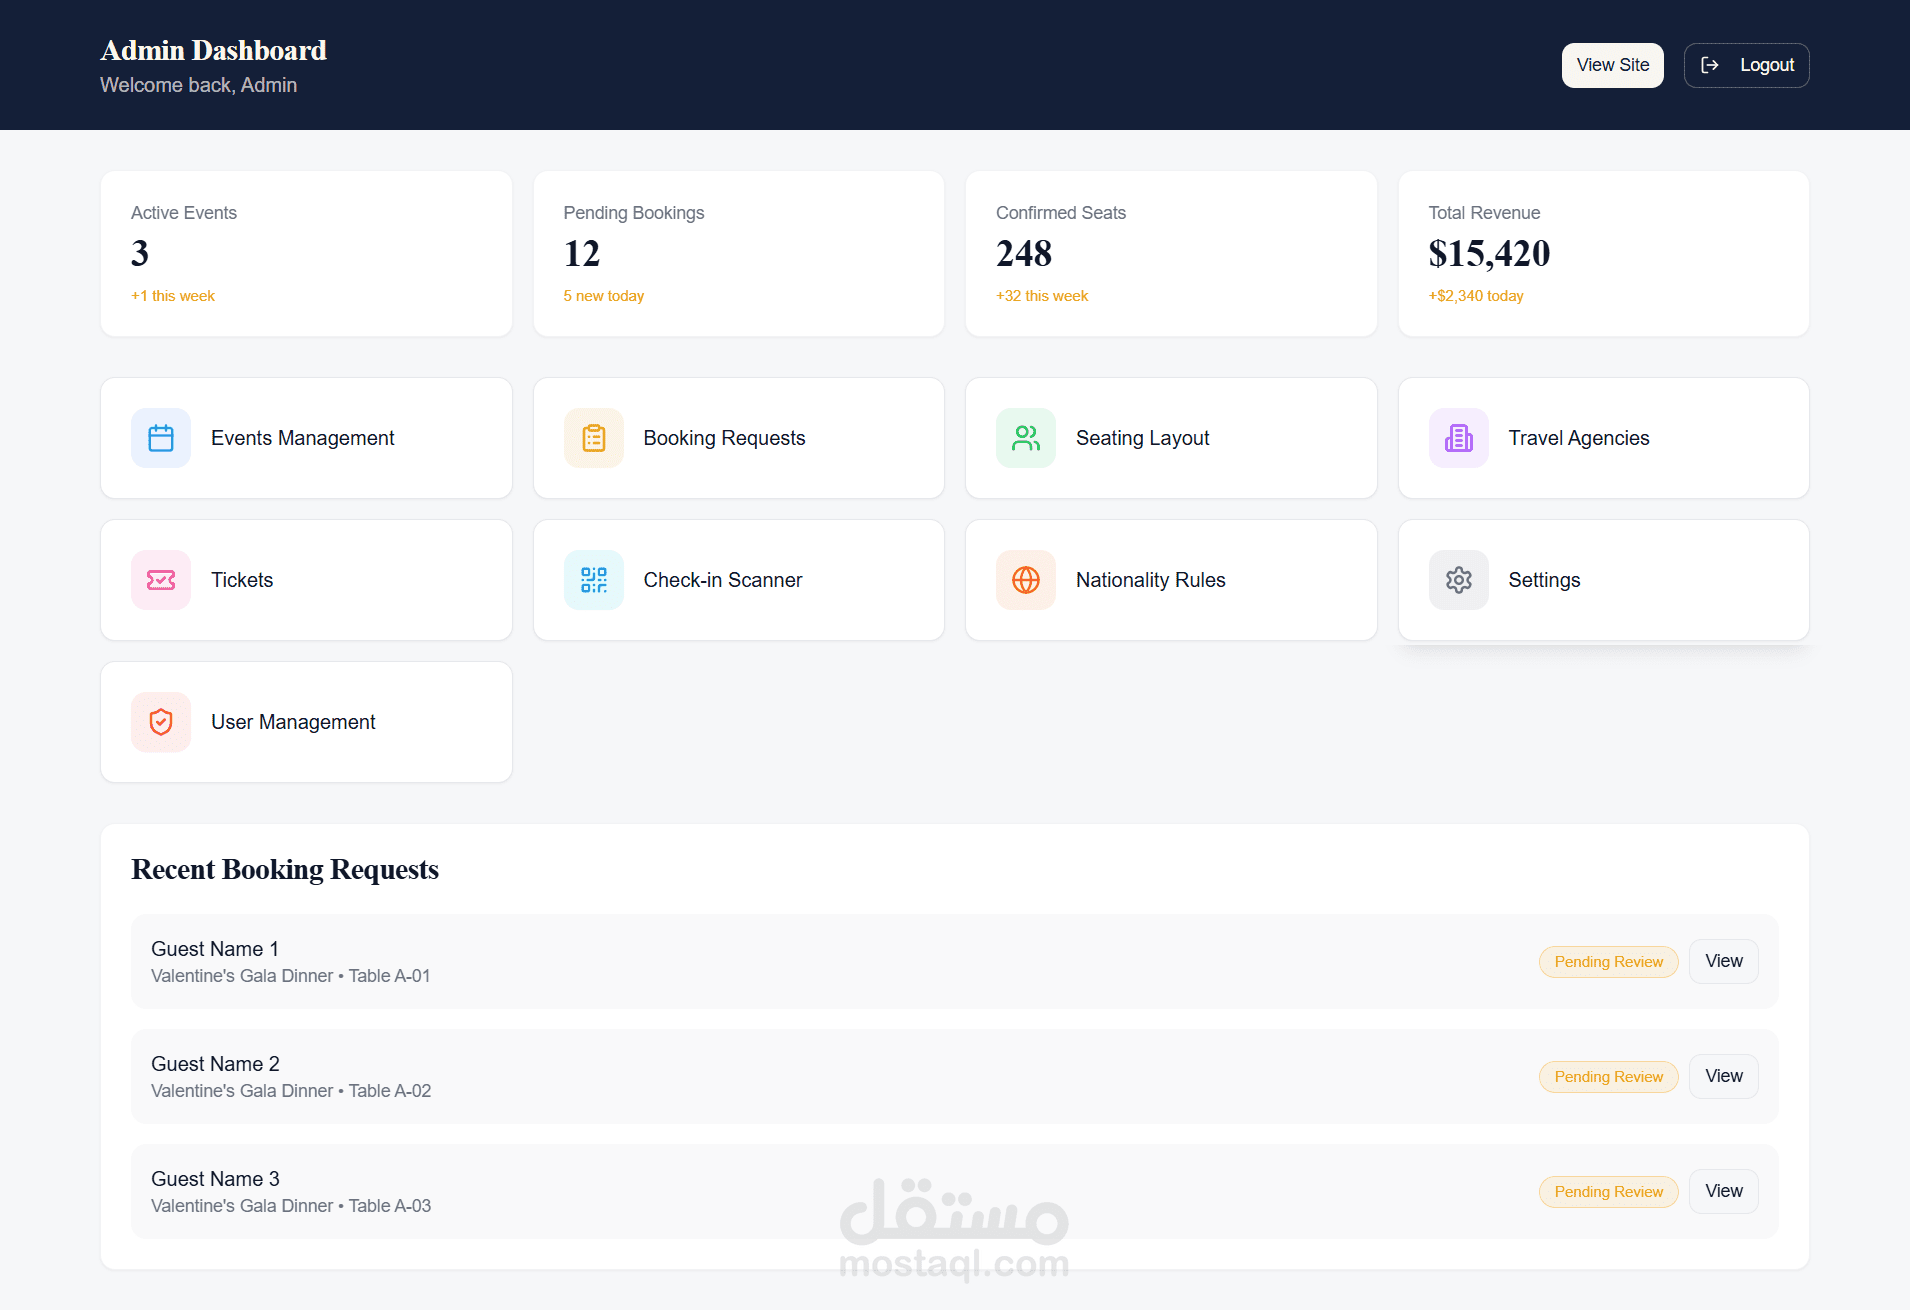Open Events Management label

point(303,438)
